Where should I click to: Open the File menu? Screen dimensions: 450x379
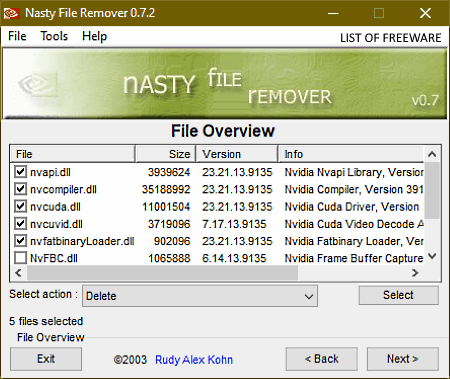pos(17,36)
